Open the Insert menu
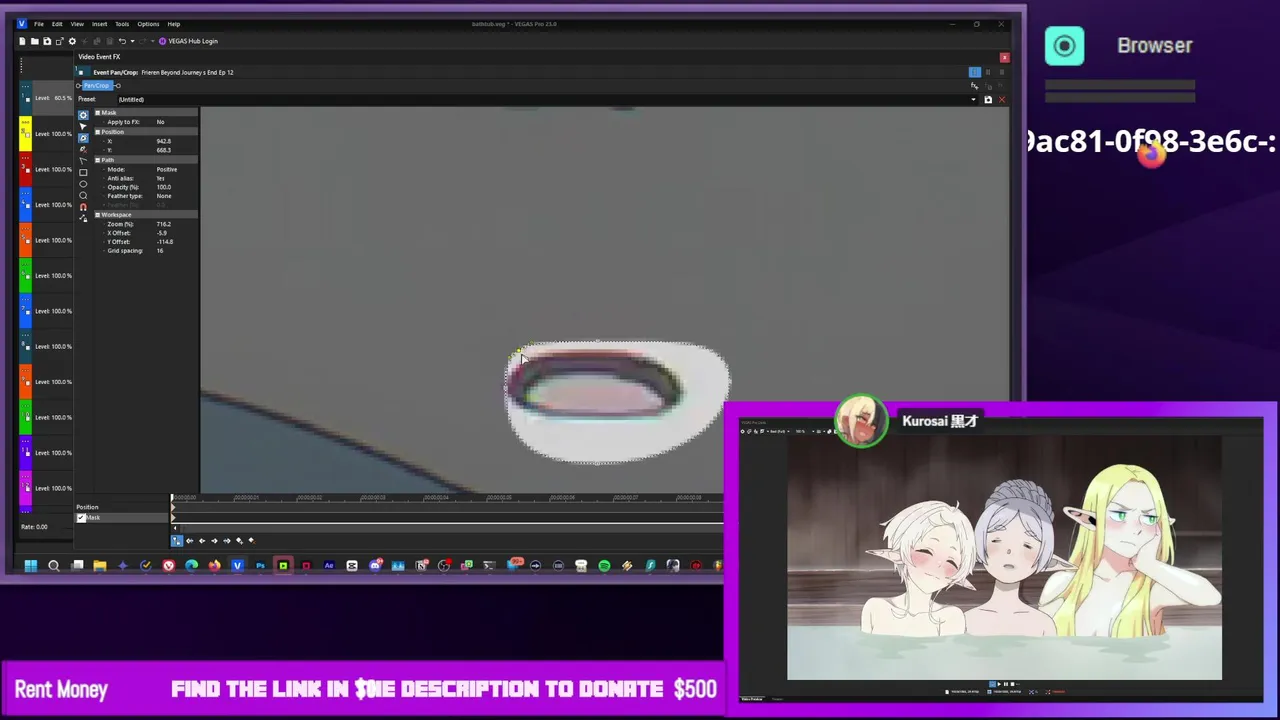The height and width of the screenshot is (720, 1280). (x=99, y=24)
